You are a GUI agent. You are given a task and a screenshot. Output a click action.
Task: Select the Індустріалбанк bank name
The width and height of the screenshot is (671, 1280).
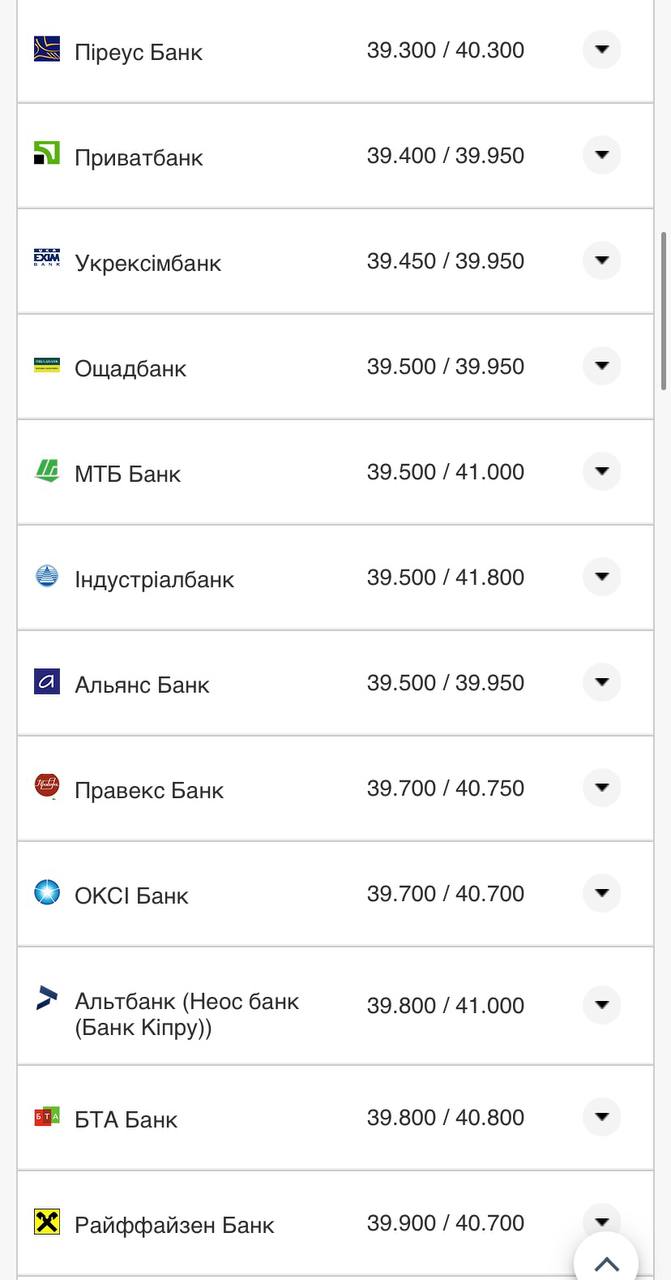154,579
